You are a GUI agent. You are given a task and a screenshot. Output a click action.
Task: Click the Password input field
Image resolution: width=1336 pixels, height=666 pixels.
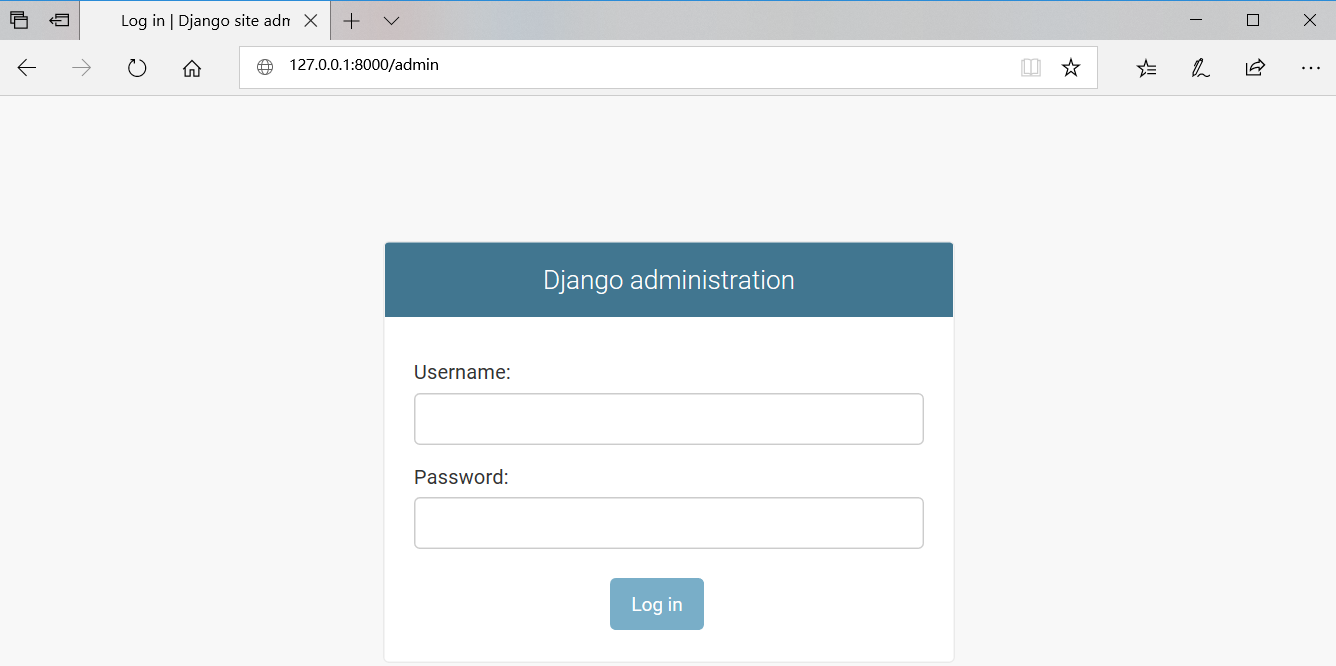tap(669, 523)
